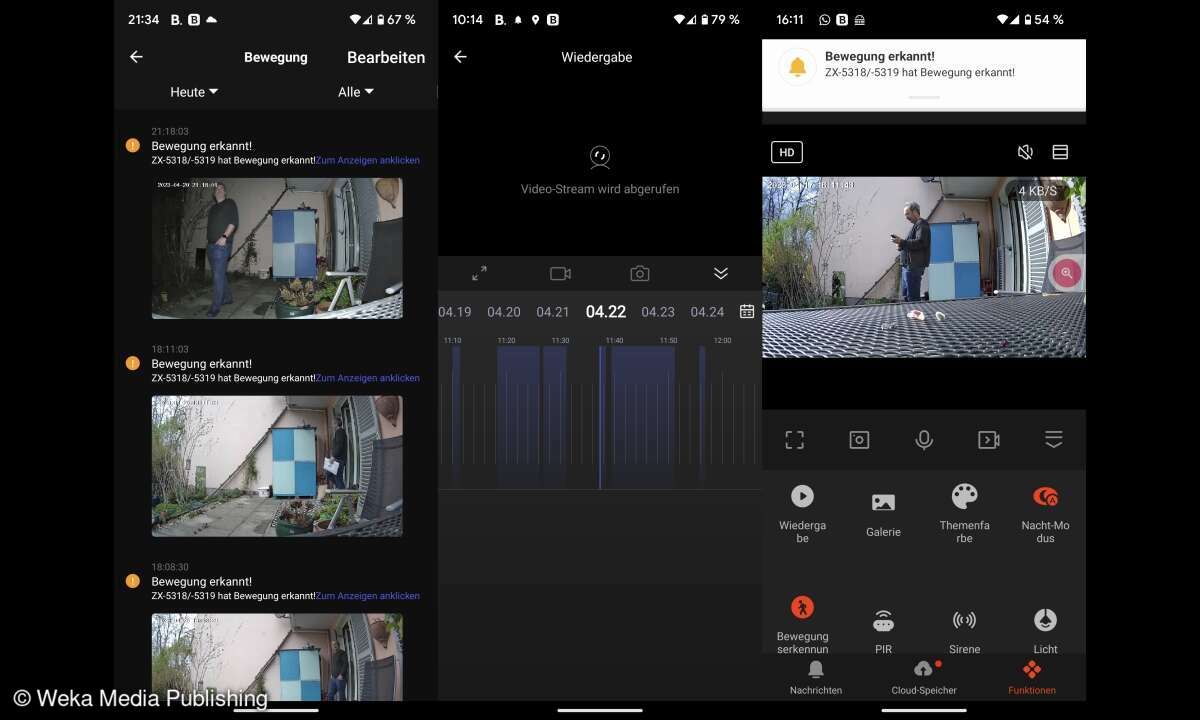Select date 04.23 in playback

click(x=658, y=312)
